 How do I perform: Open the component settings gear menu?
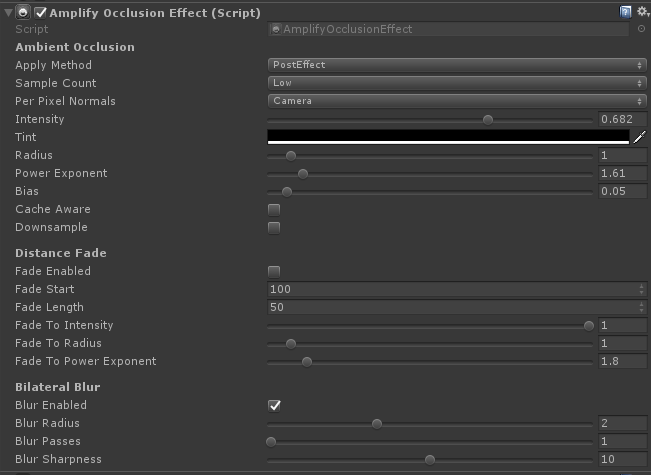(x=643, y=12)
